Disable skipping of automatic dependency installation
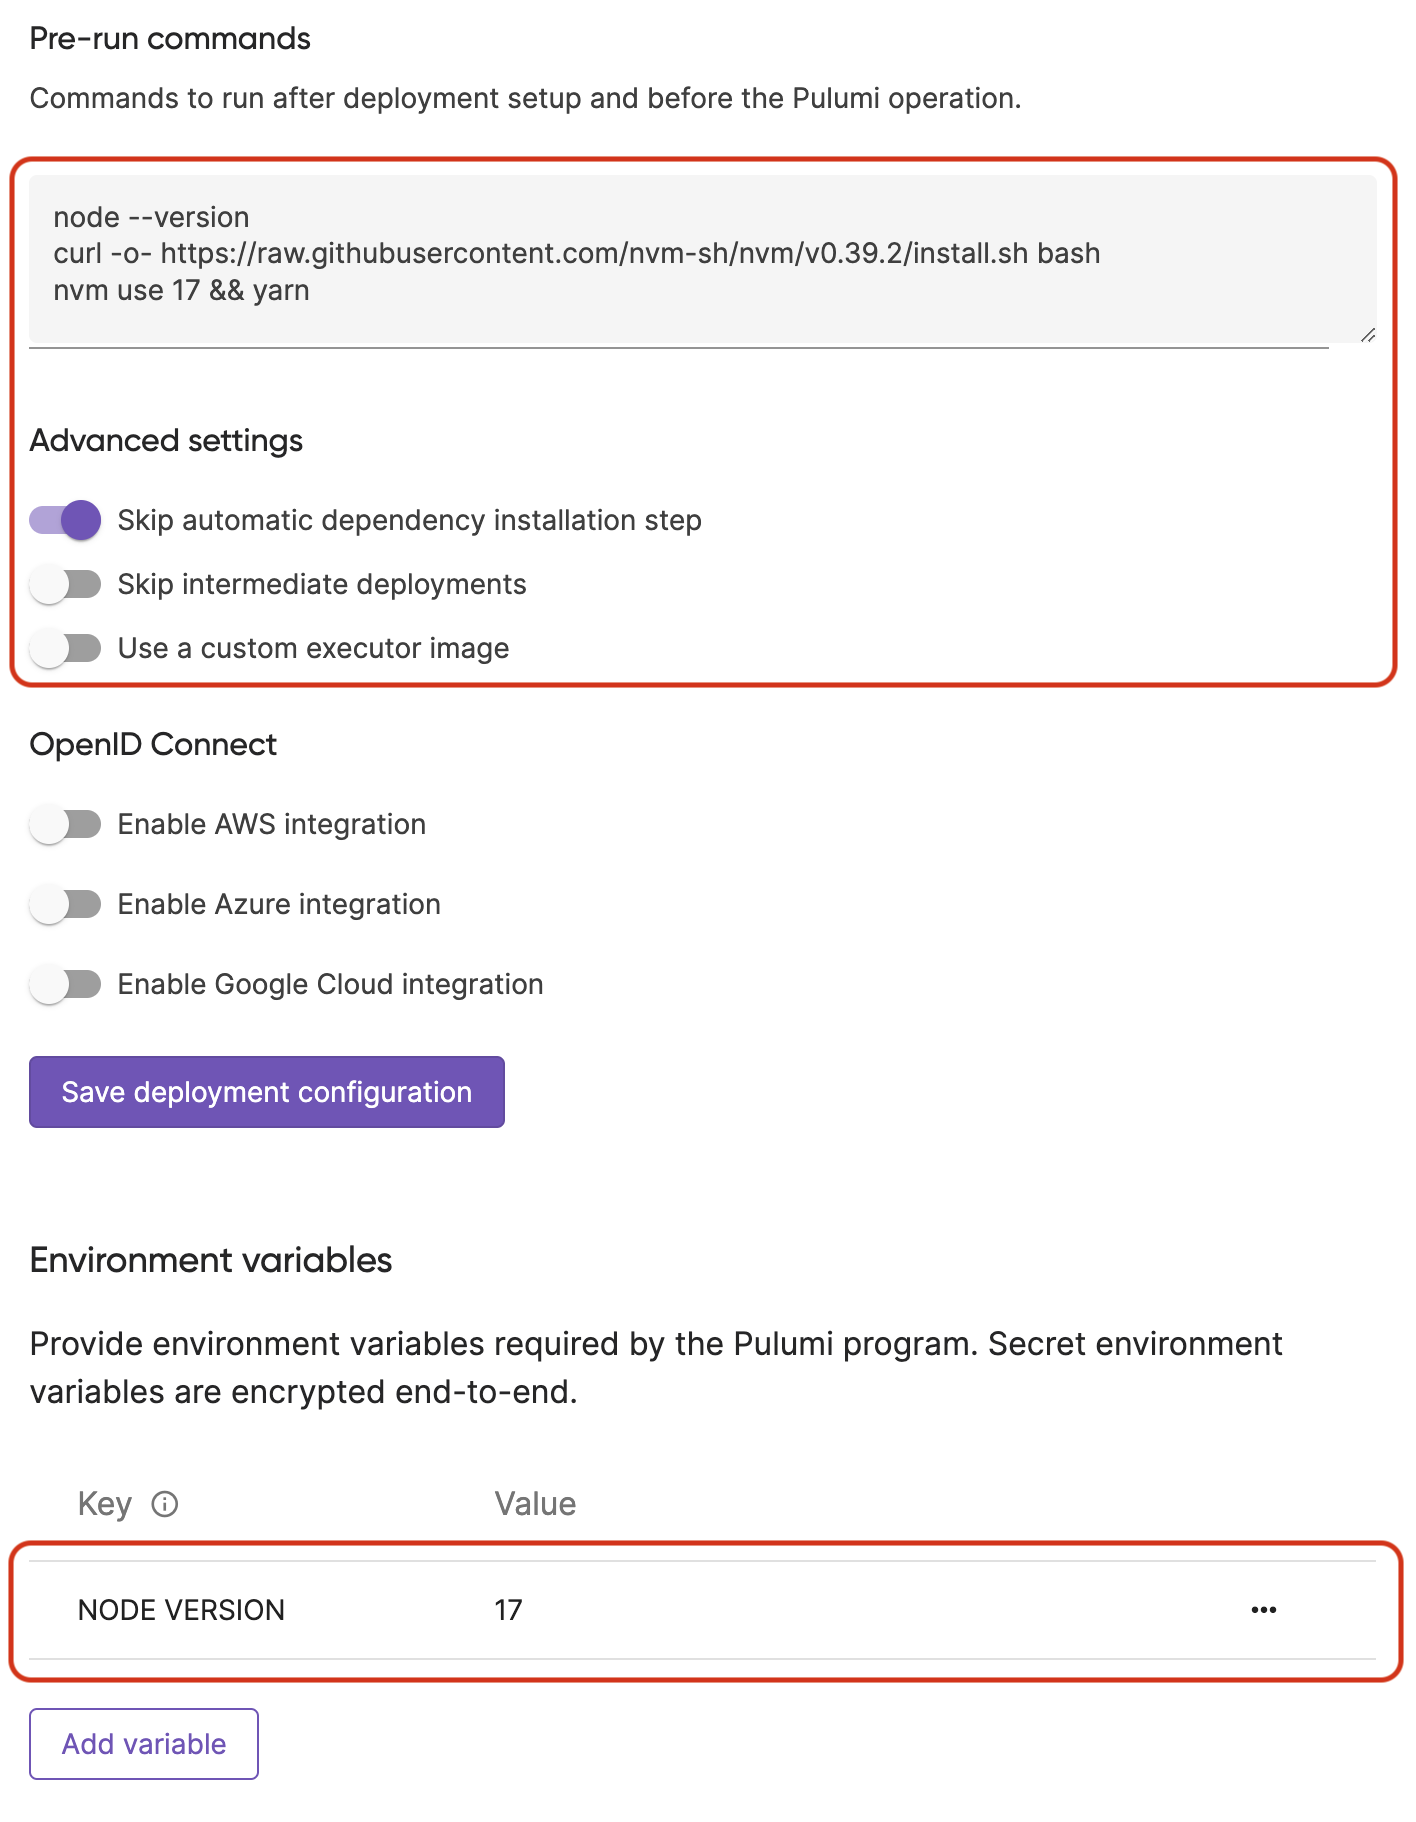This screenshot has height=1822, width=1416. point(64,520)
